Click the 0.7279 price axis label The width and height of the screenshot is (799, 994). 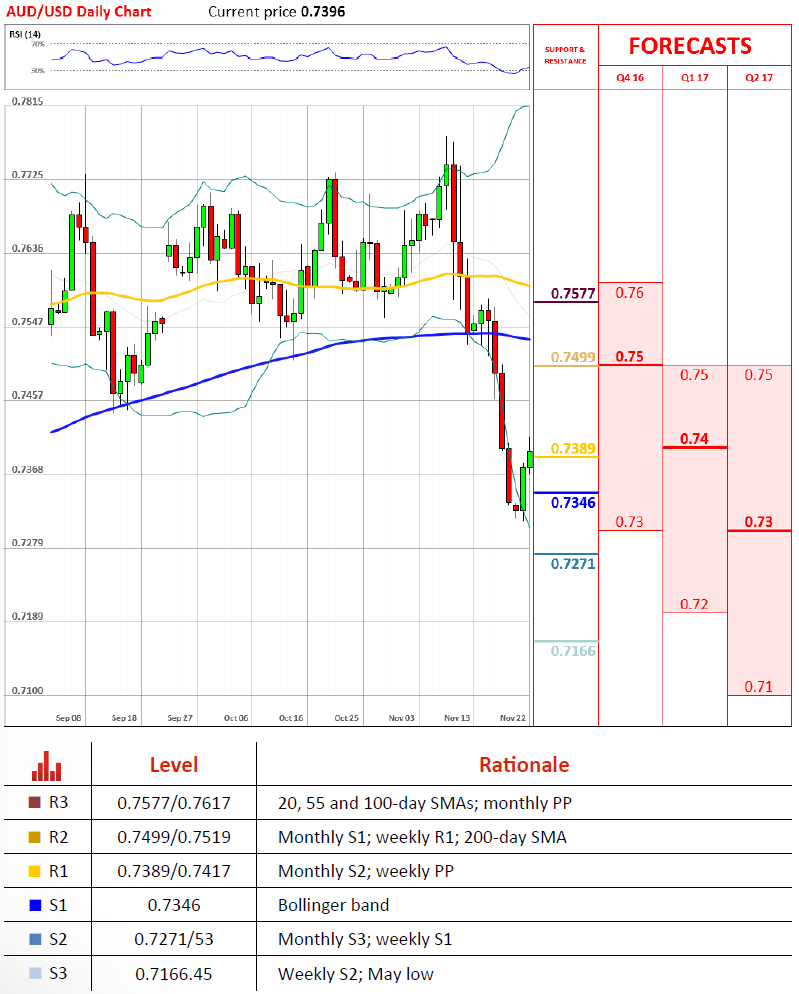[27, 543]
